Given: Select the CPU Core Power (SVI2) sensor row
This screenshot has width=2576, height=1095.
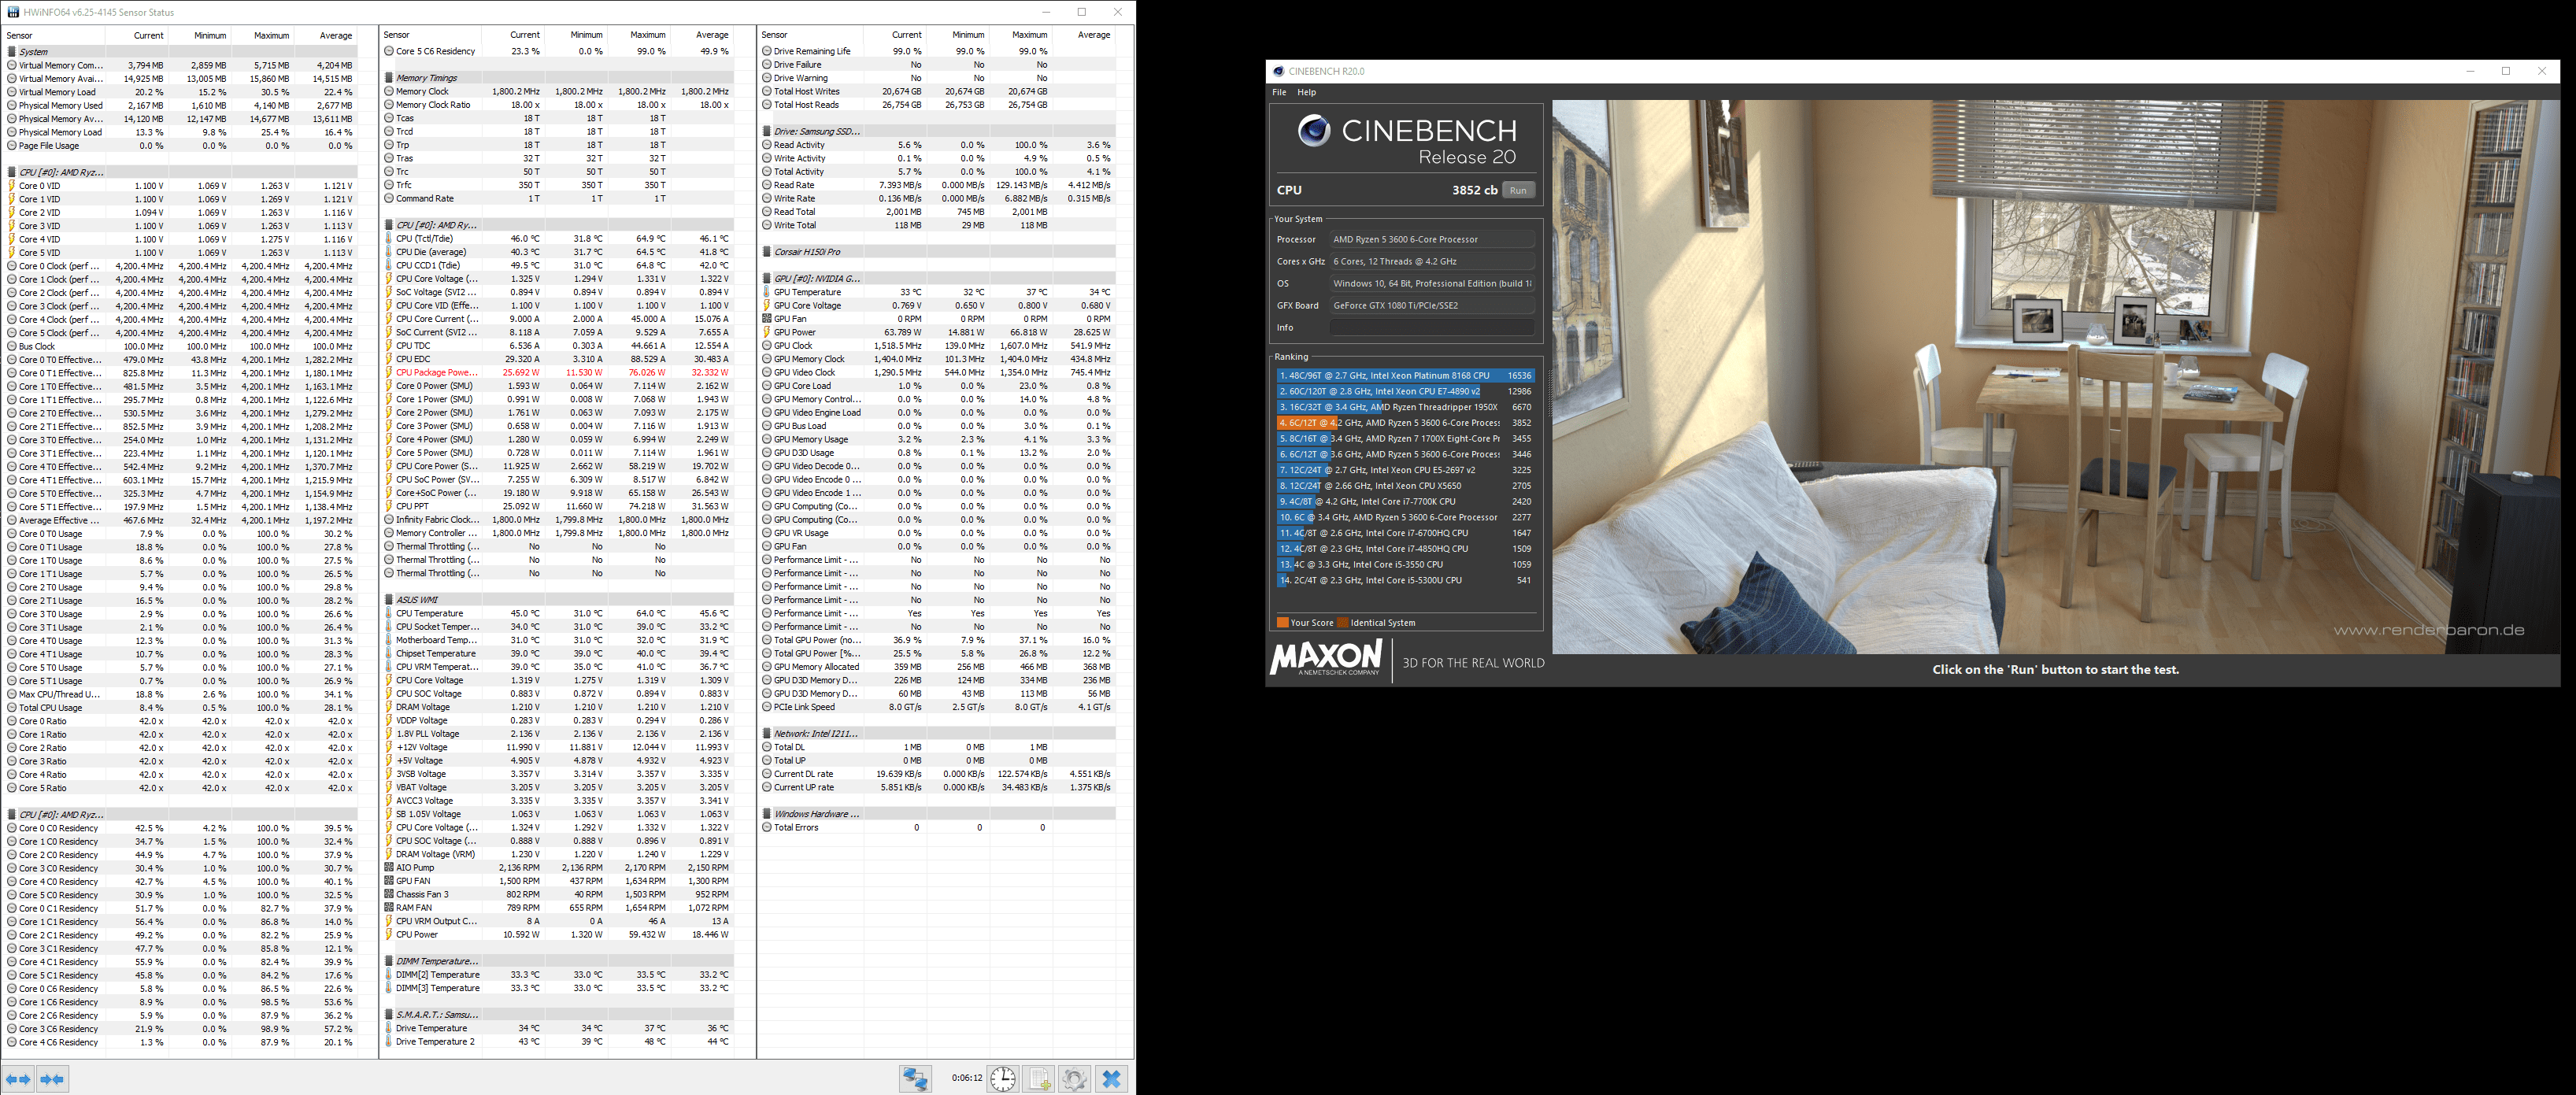Looking at the screenshot, I should click(x=558, y=466).
